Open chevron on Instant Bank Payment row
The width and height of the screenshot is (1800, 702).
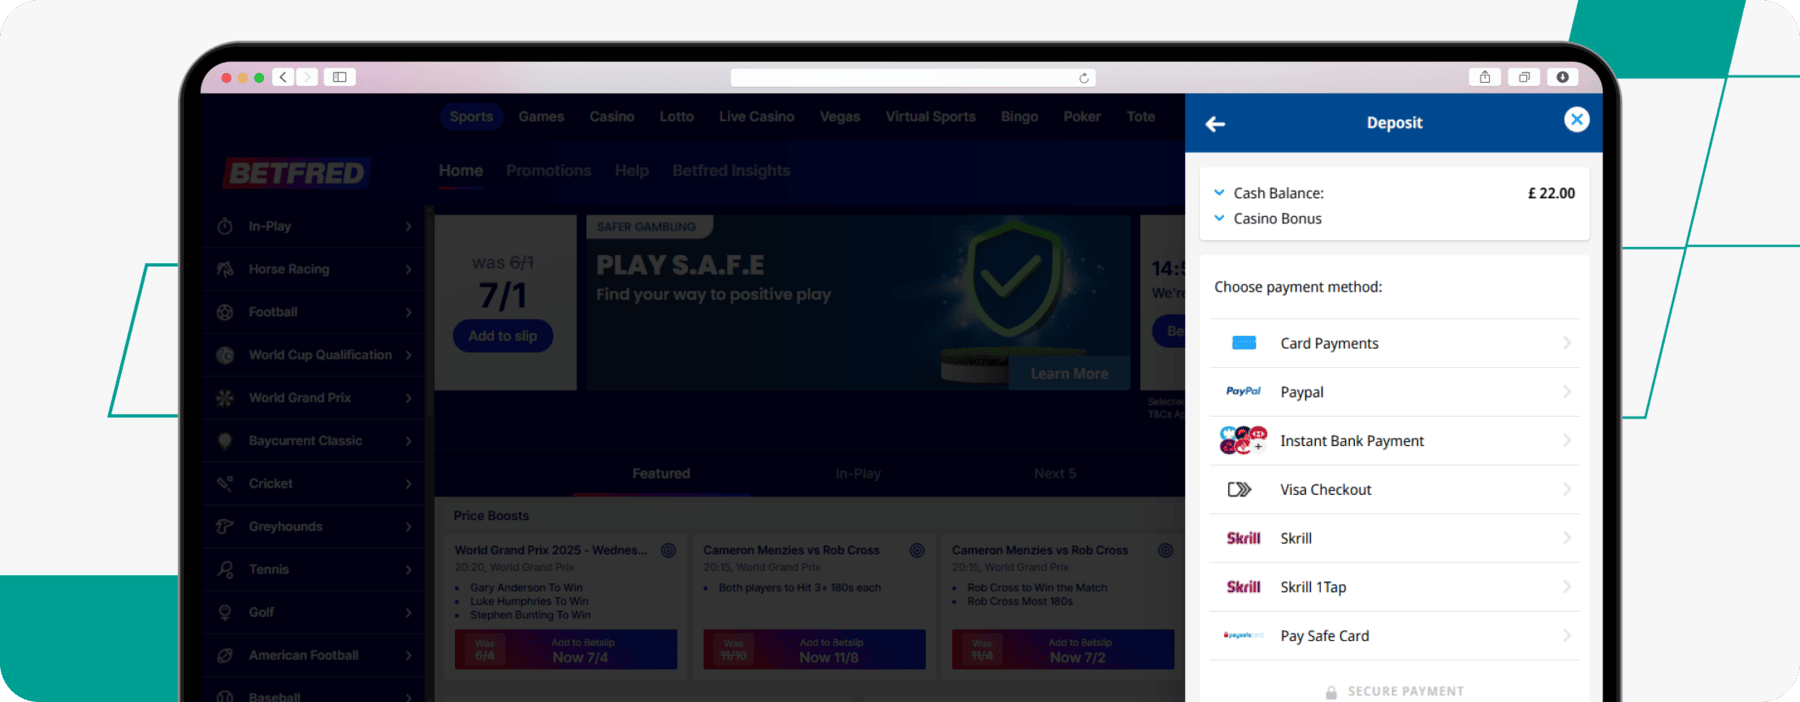click(1567, 441)
